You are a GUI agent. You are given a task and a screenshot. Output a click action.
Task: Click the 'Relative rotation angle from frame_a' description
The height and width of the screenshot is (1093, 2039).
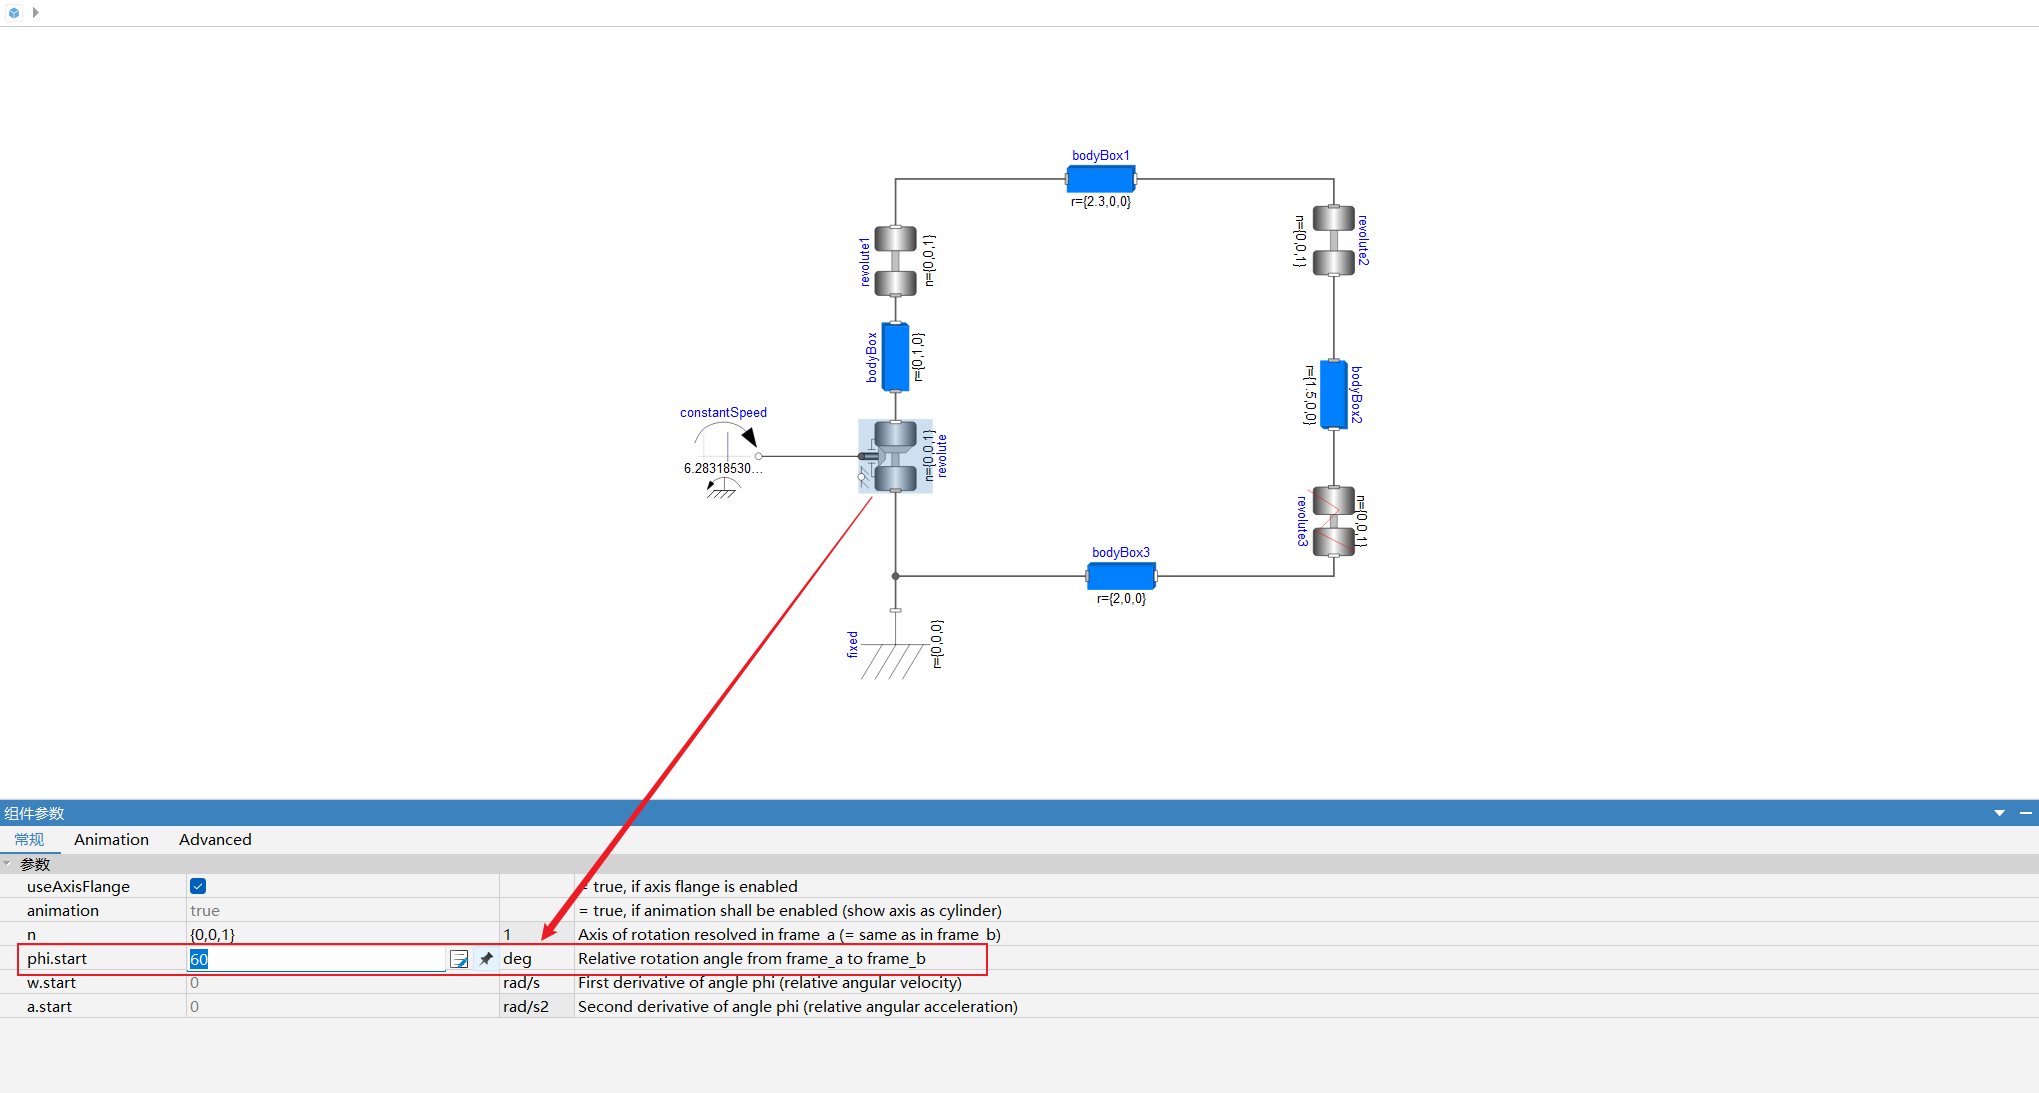[752, 959]
